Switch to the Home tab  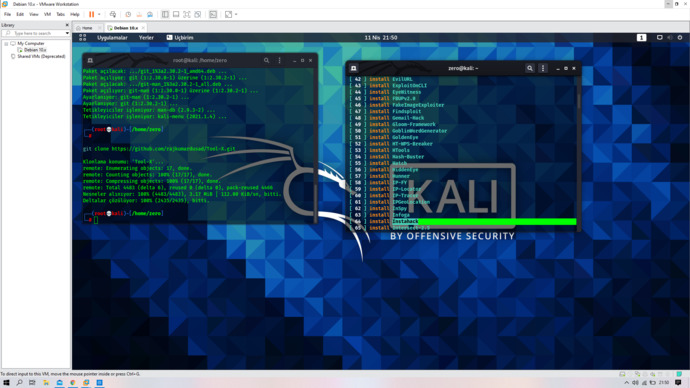tap(87, 28)
